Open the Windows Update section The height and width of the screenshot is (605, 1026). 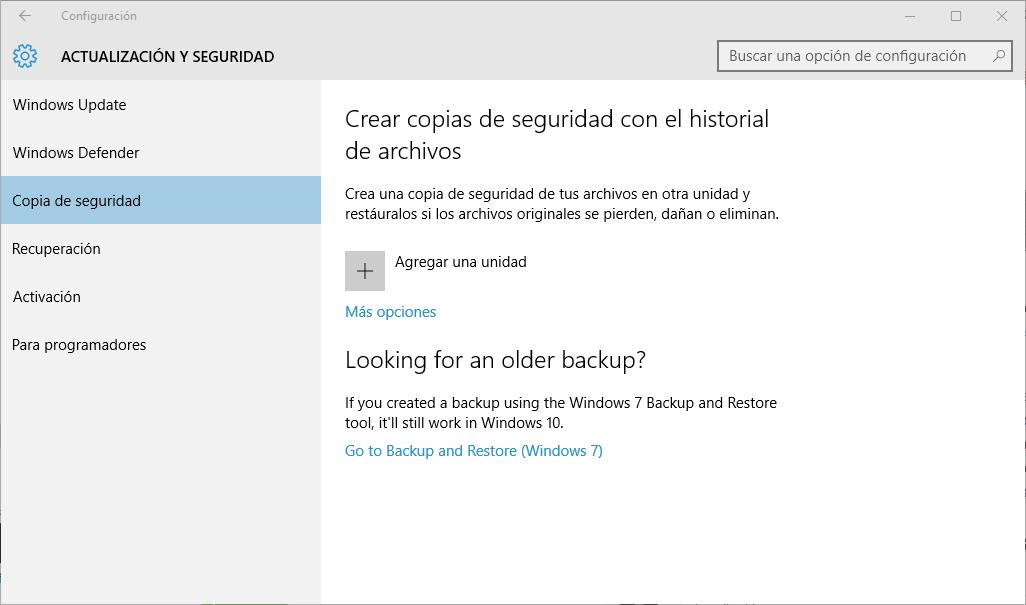point(70,105)
